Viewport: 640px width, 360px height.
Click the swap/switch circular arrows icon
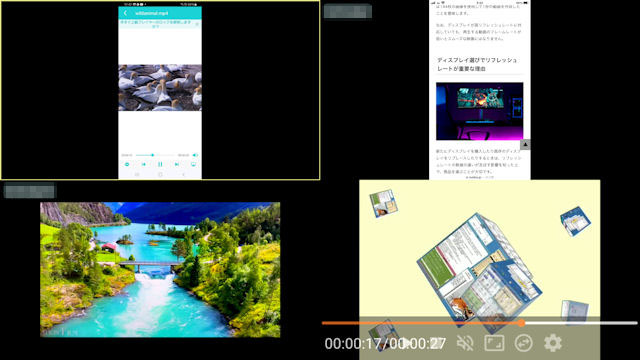pyautogui.click(x=523, y=343)
